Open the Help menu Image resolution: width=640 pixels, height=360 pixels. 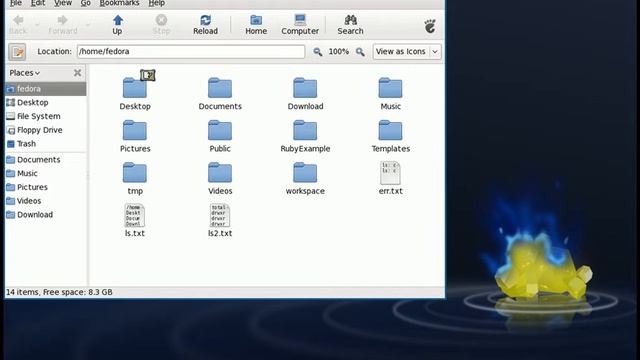pos(156,3)
